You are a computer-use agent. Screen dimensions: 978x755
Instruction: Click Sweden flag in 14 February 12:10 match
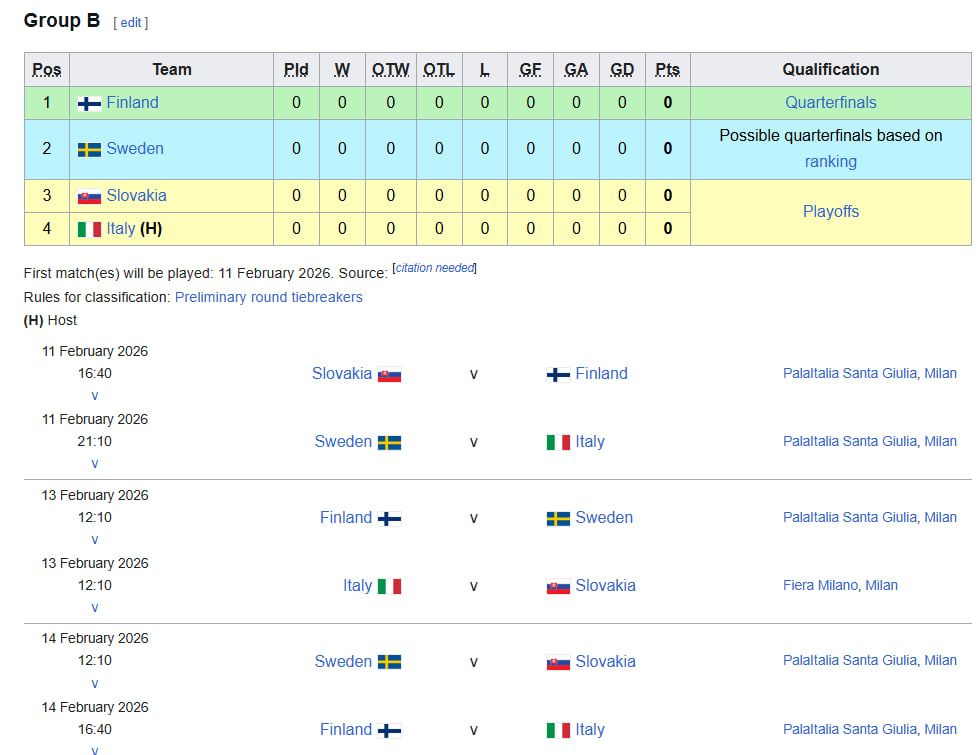pos(389,662)
